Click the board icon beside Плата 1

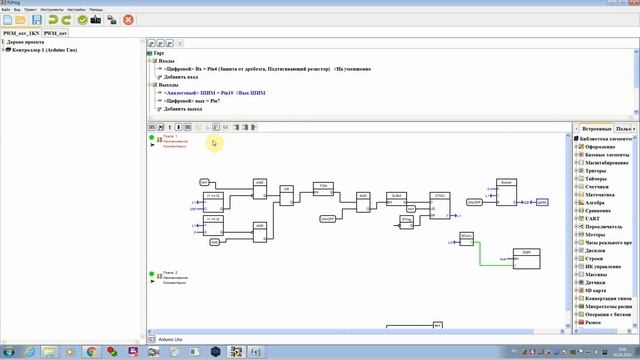[x=160, y=140]
